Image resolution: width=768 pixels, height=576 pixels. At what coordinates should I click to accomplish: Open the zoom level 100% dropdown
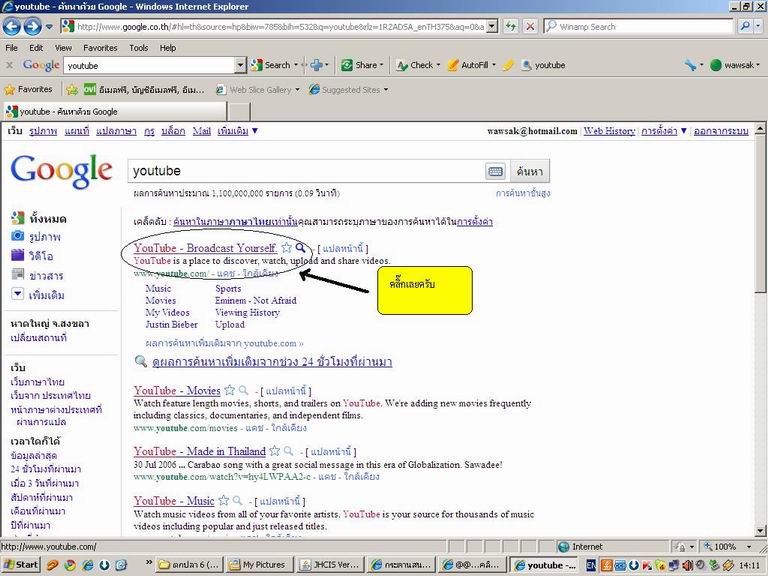749,546
